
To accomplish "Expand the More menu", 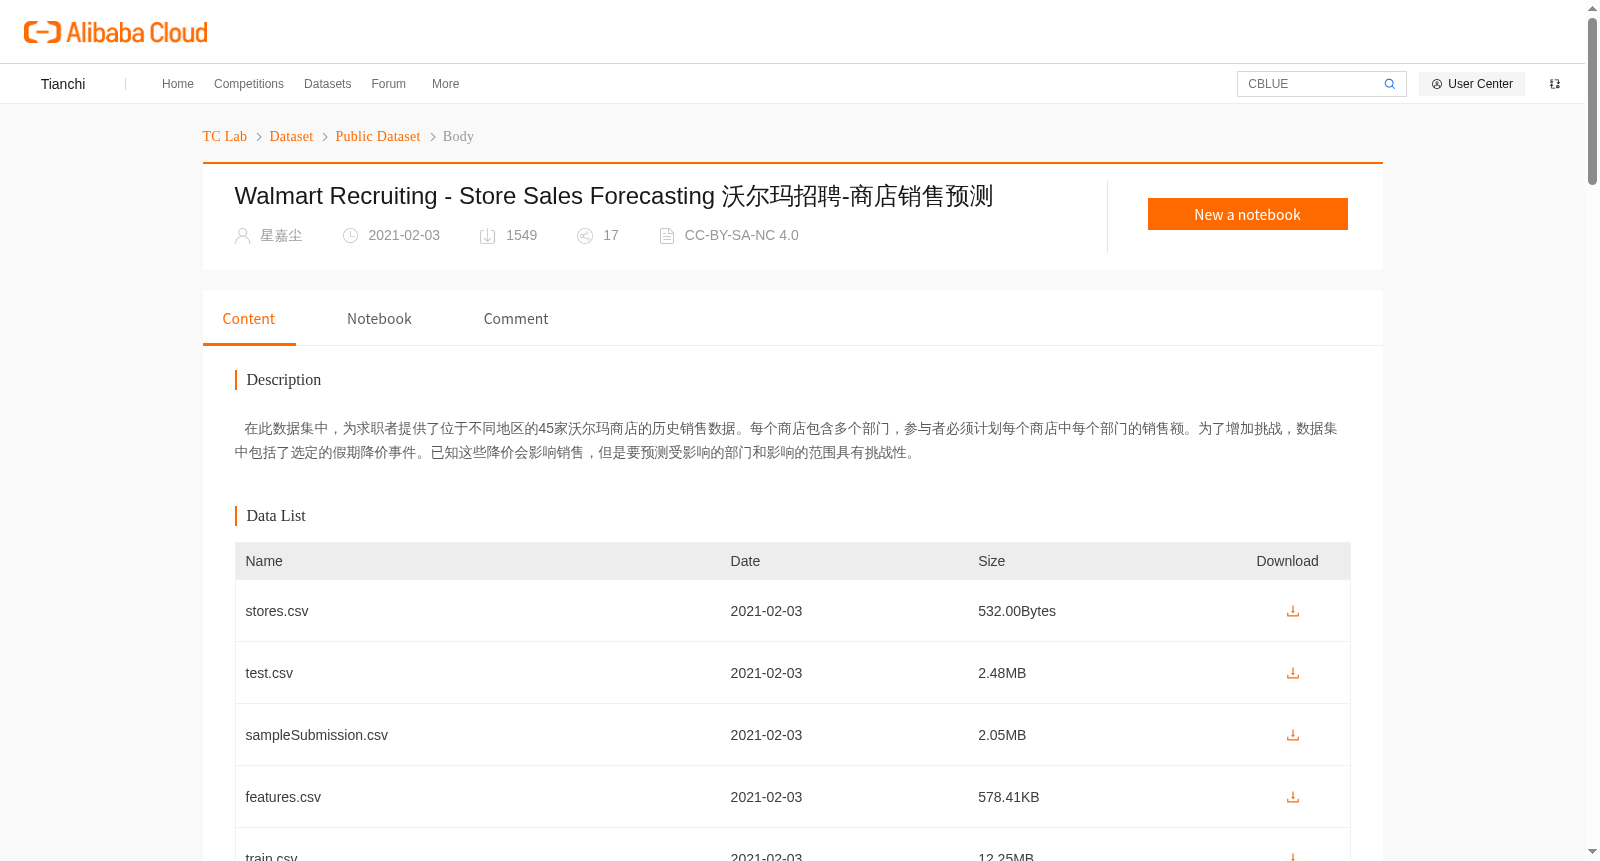I will pos(446,84).
